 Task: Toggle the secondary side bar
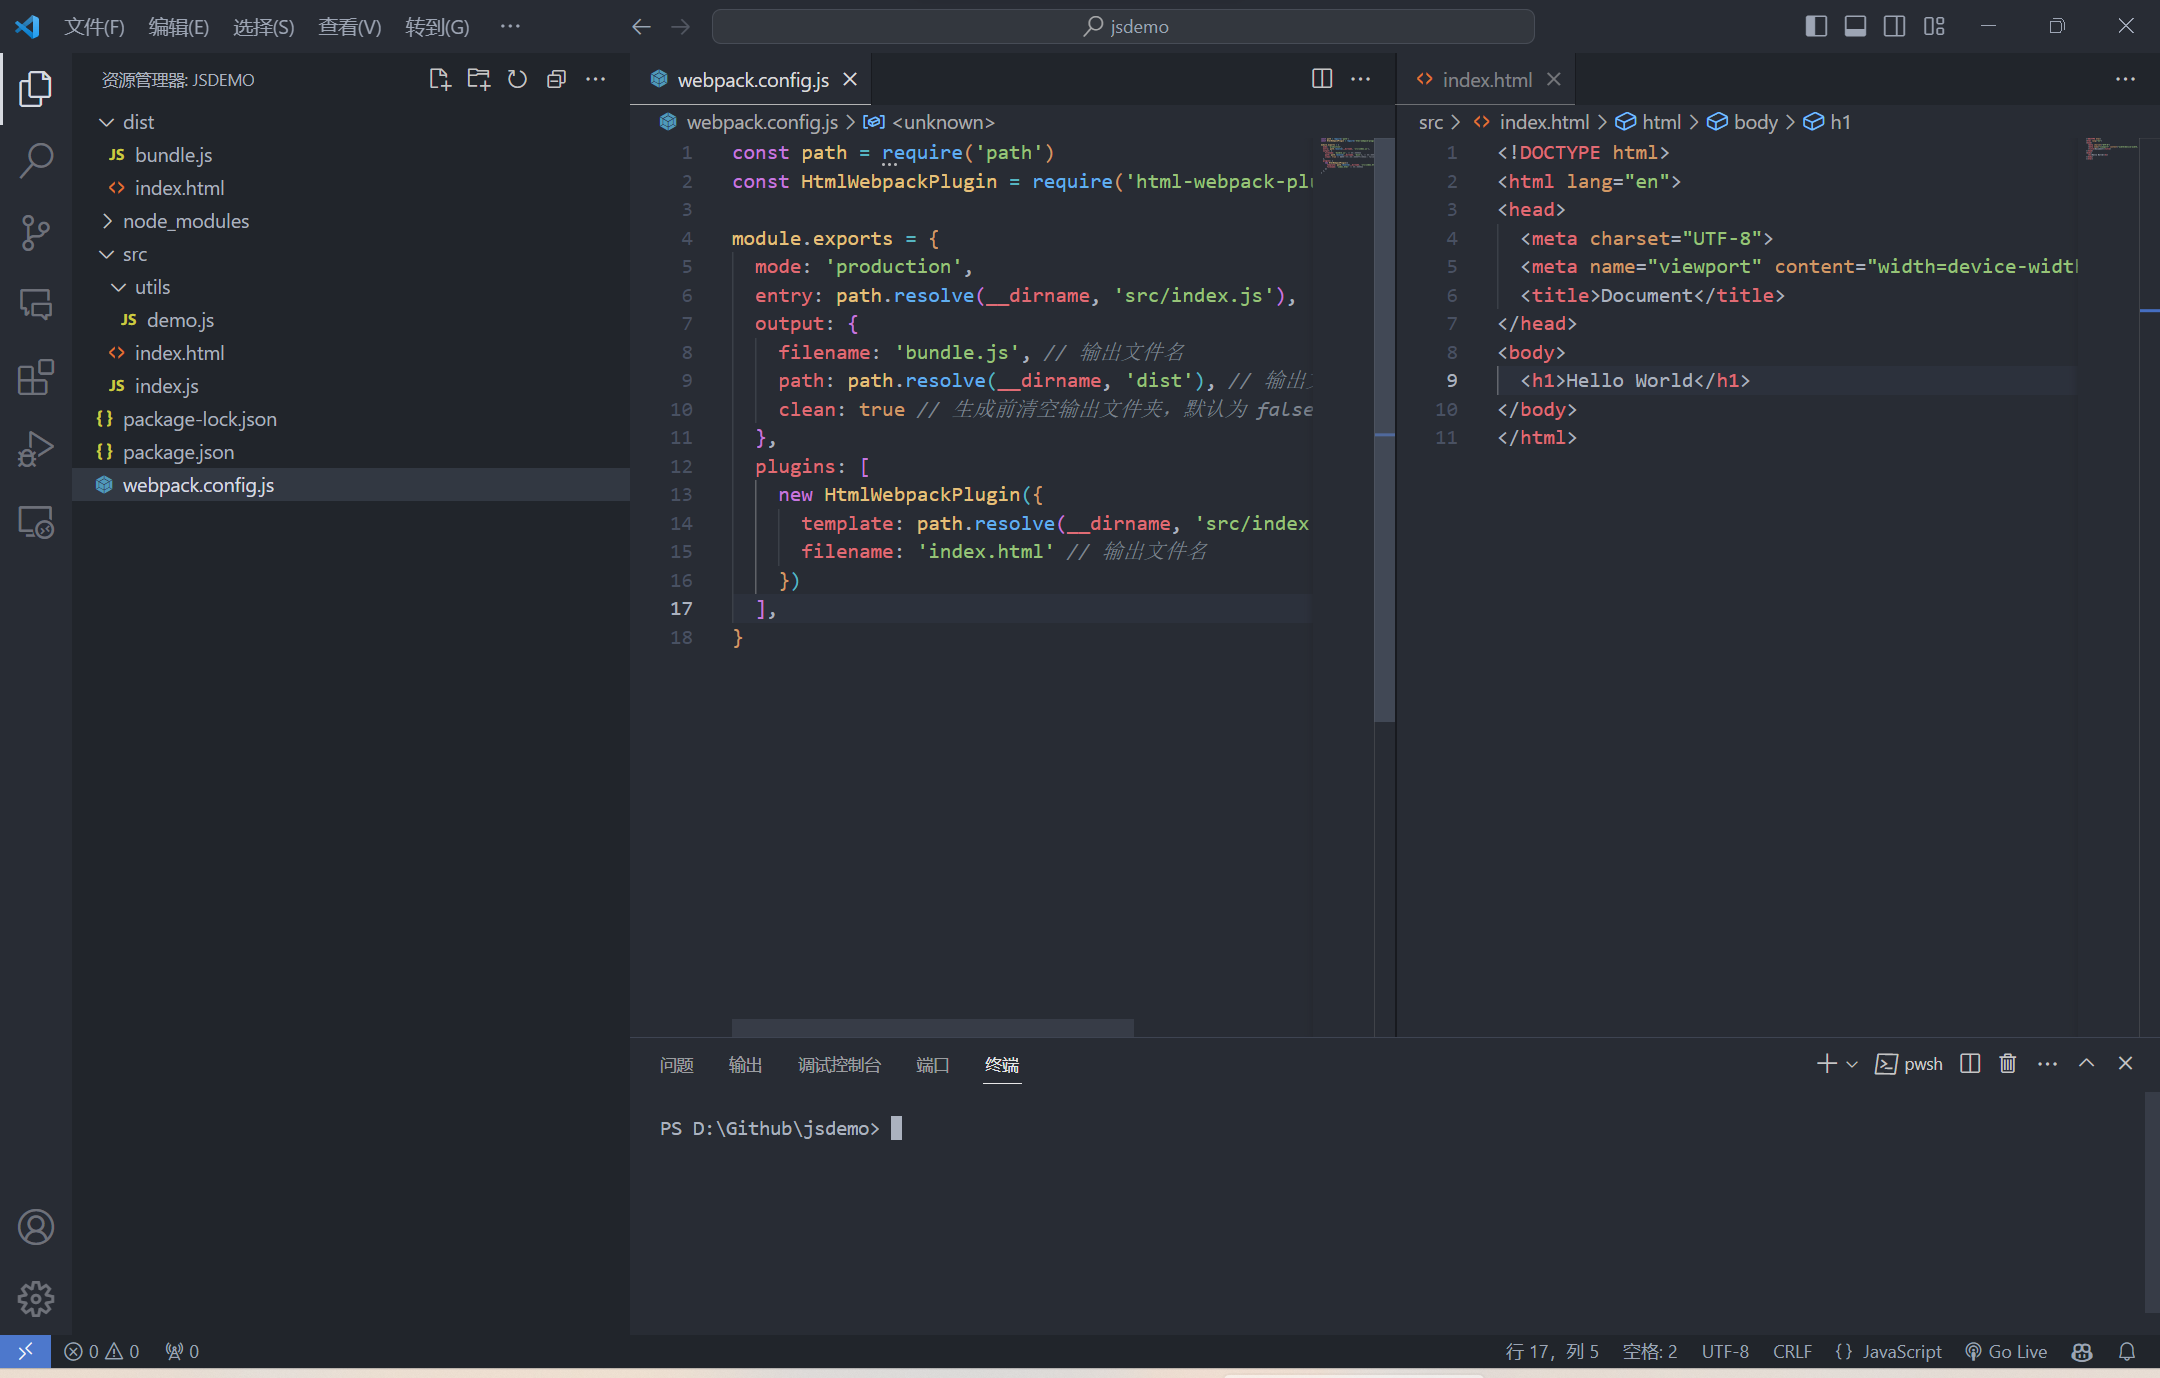[1894, 26]
